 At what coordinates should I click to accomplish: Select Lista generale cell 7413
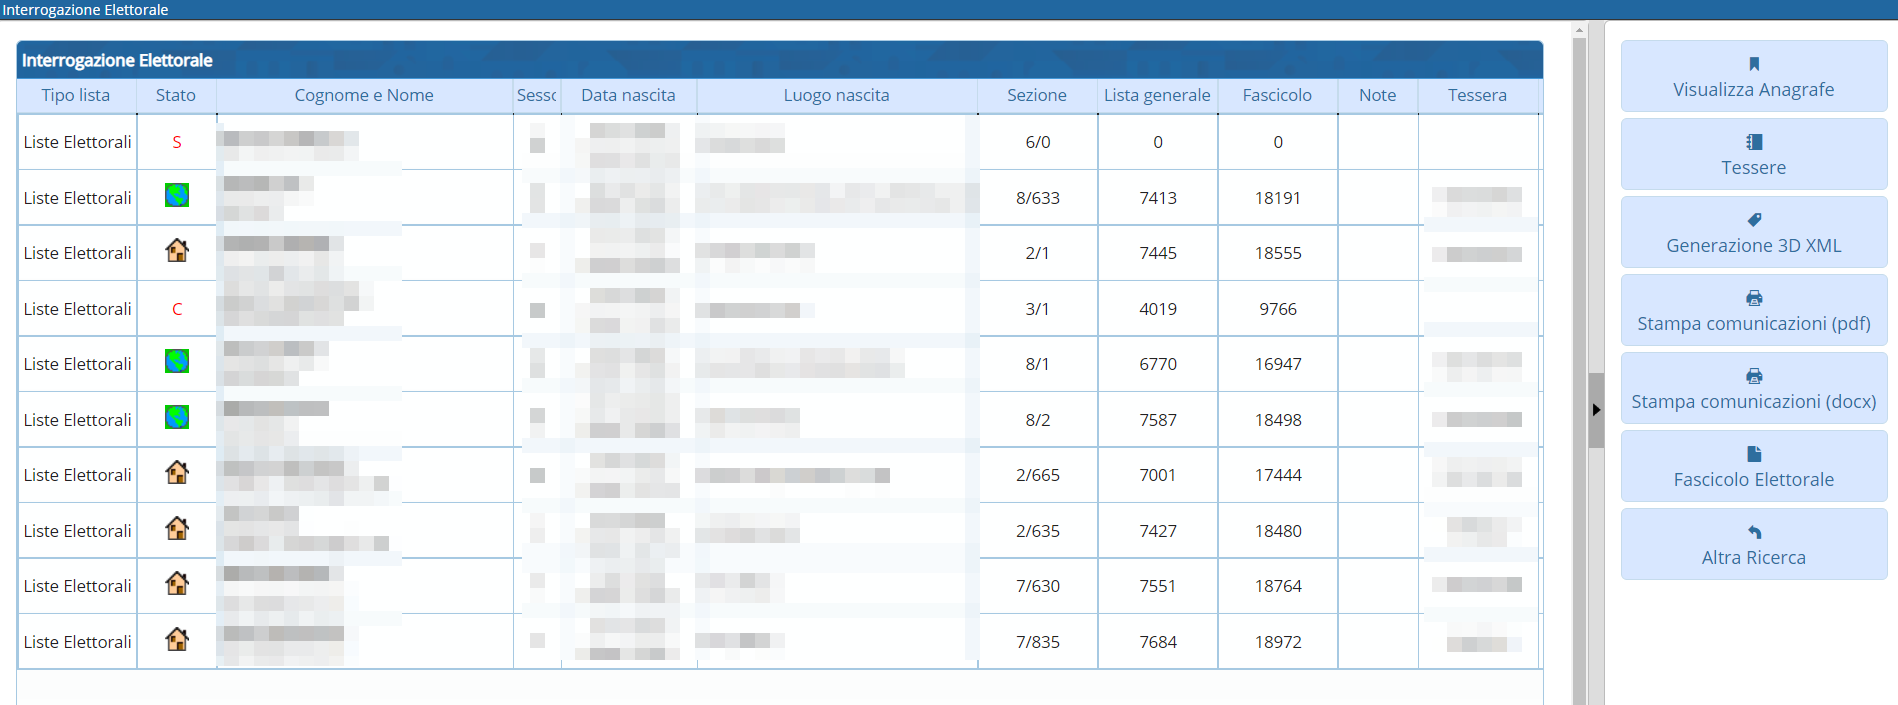(x=1158, y=198)
